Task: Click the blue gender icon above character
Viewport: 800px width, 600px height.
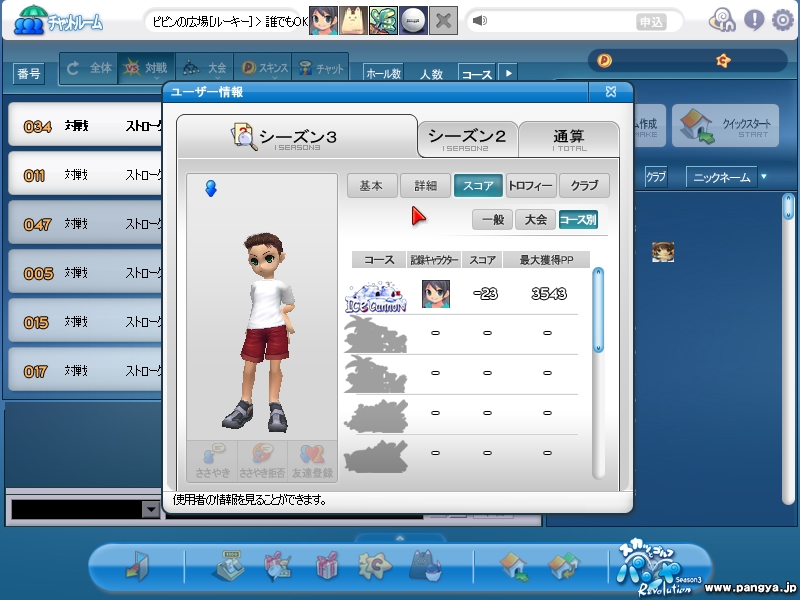Action: pyautogui.click(x=210, y=188)
